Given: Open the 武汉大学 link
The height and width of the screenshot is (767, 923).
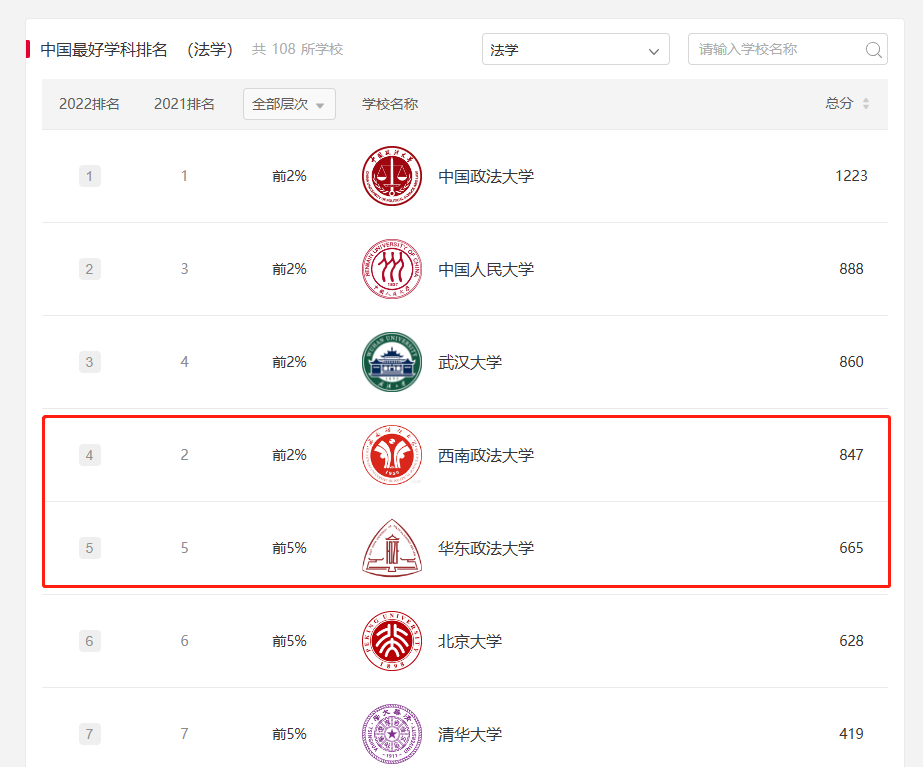Looking at the screenshot, I should [470, 362].
